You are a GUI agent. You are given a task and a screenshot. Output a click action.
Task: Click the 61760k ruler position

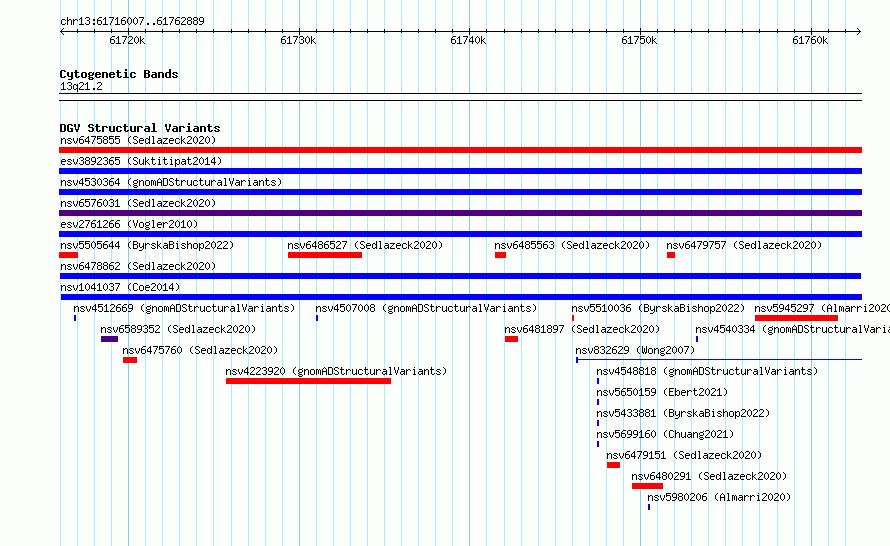(x=810, y=40)
